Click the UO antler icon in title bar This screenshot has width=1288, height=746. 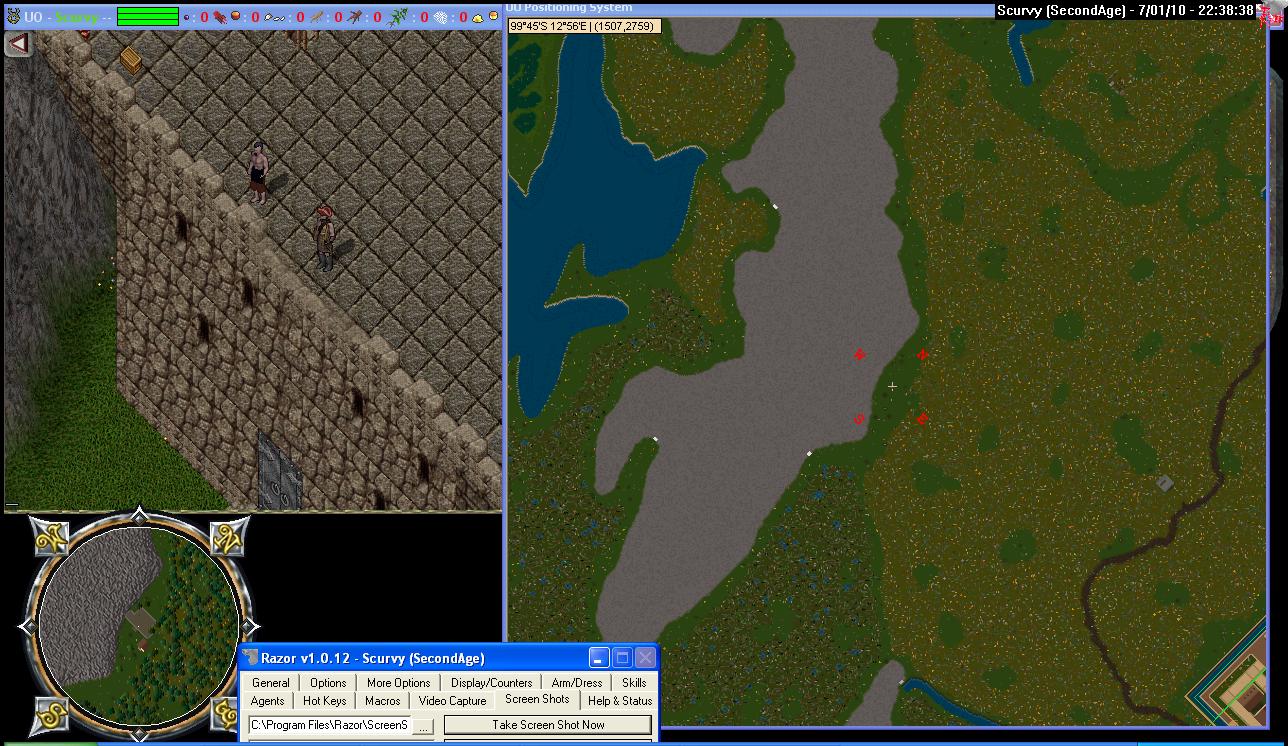click(x=12, y=17)
